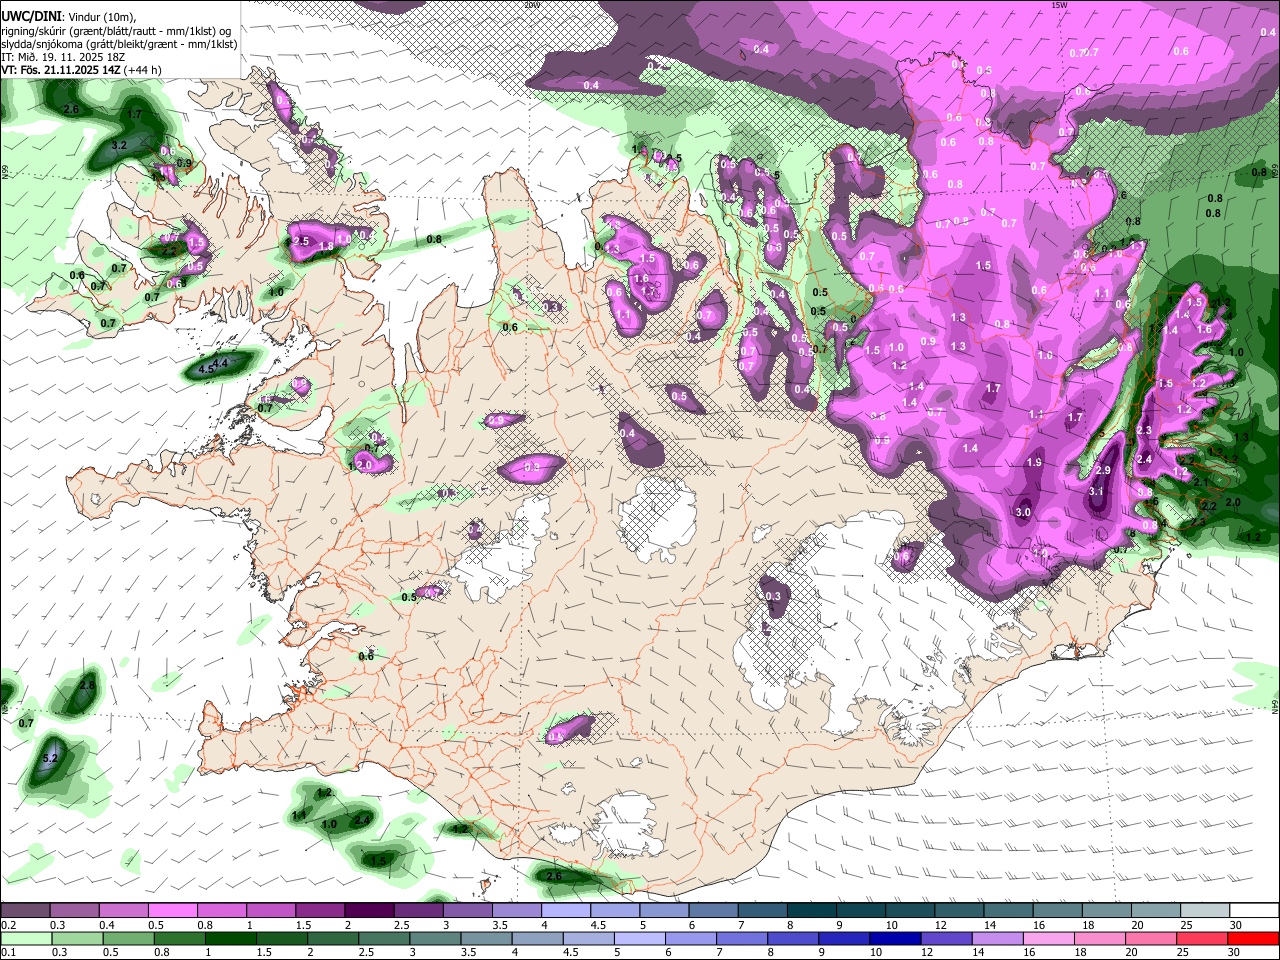Viewport: 1280px width, 960px height.
Task: Select the white upper-row swatch above 30
Action: pyautogui.click(x=1254, y=910)
